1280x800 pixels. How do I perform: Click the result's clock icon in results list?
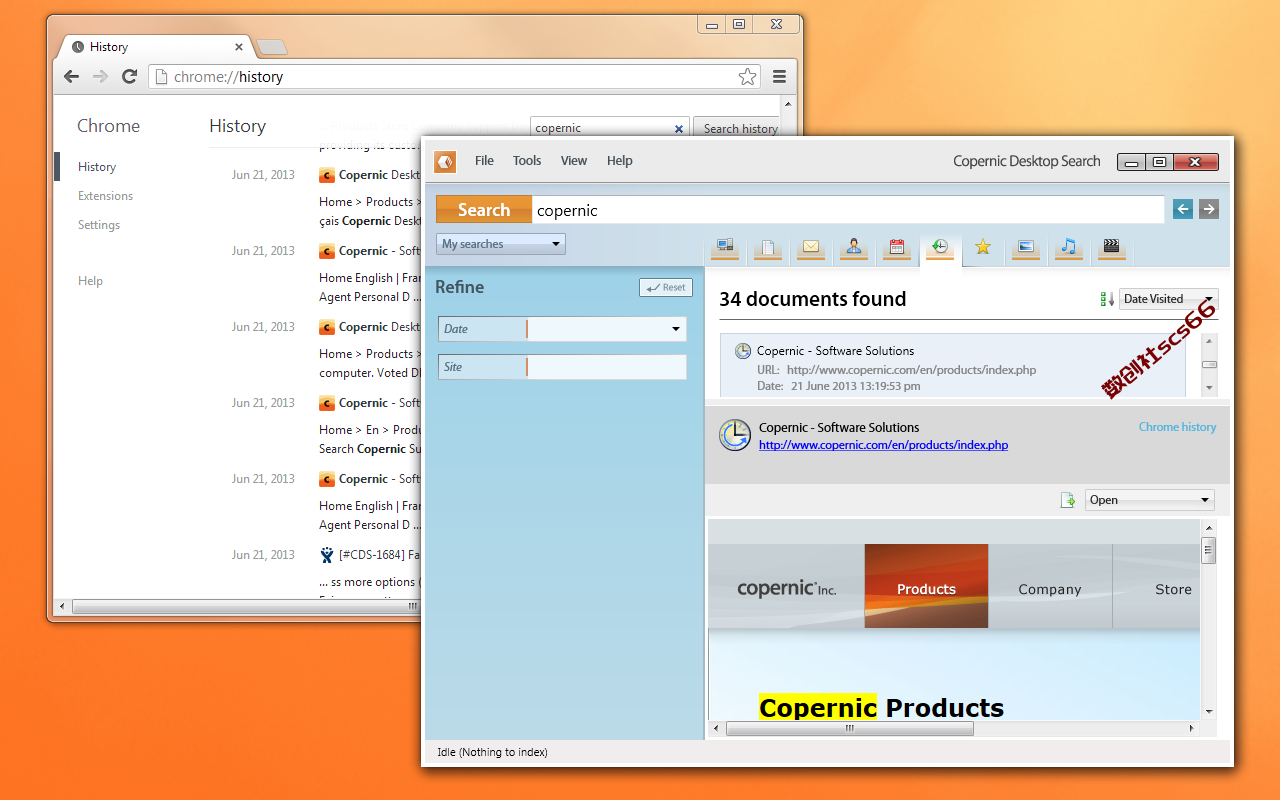(743, 351)
